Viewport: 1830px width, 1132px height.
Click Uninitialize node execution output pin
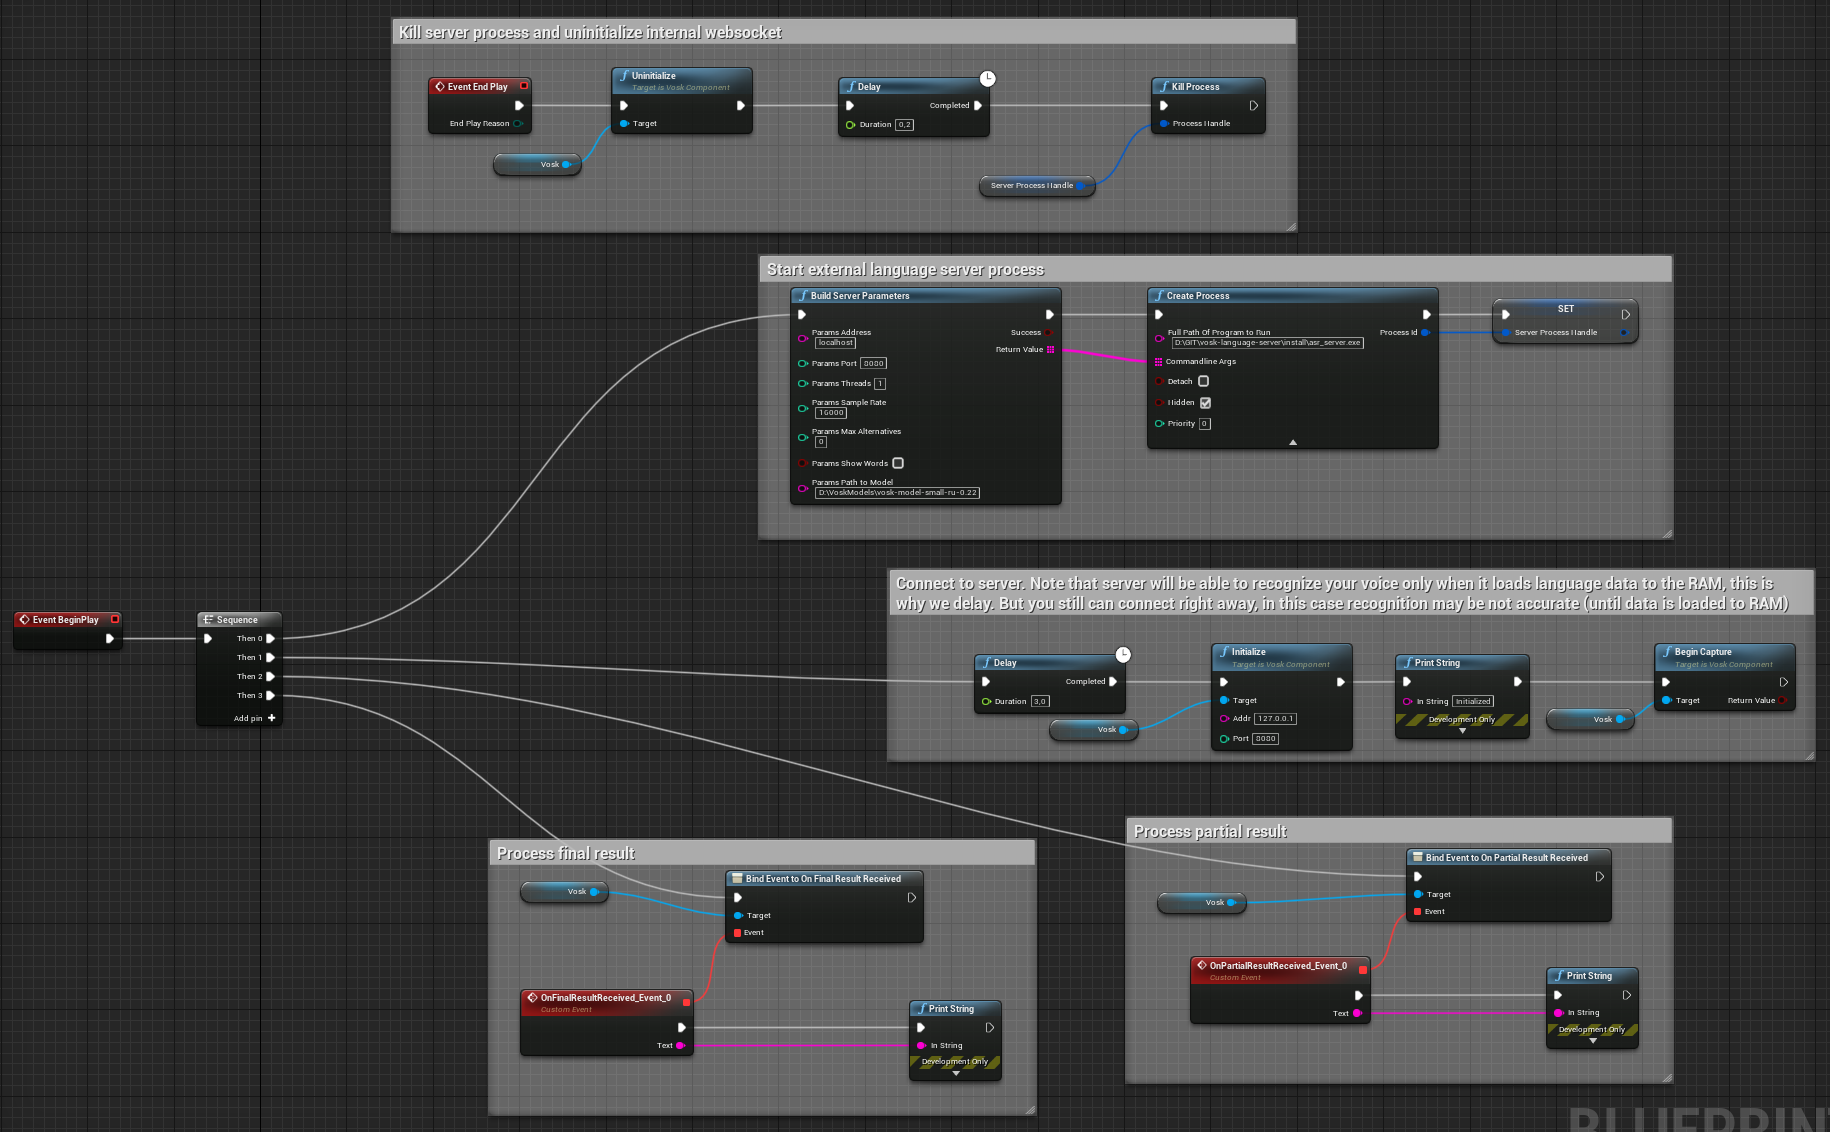741,105
